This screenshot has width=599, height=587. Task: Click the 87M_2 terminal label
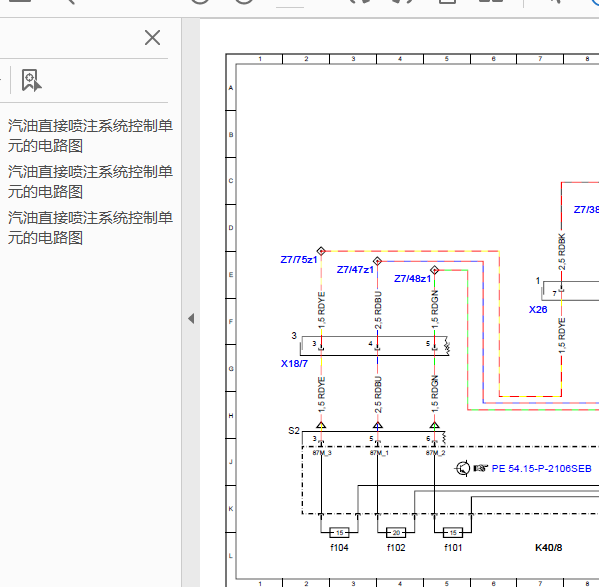435,453
